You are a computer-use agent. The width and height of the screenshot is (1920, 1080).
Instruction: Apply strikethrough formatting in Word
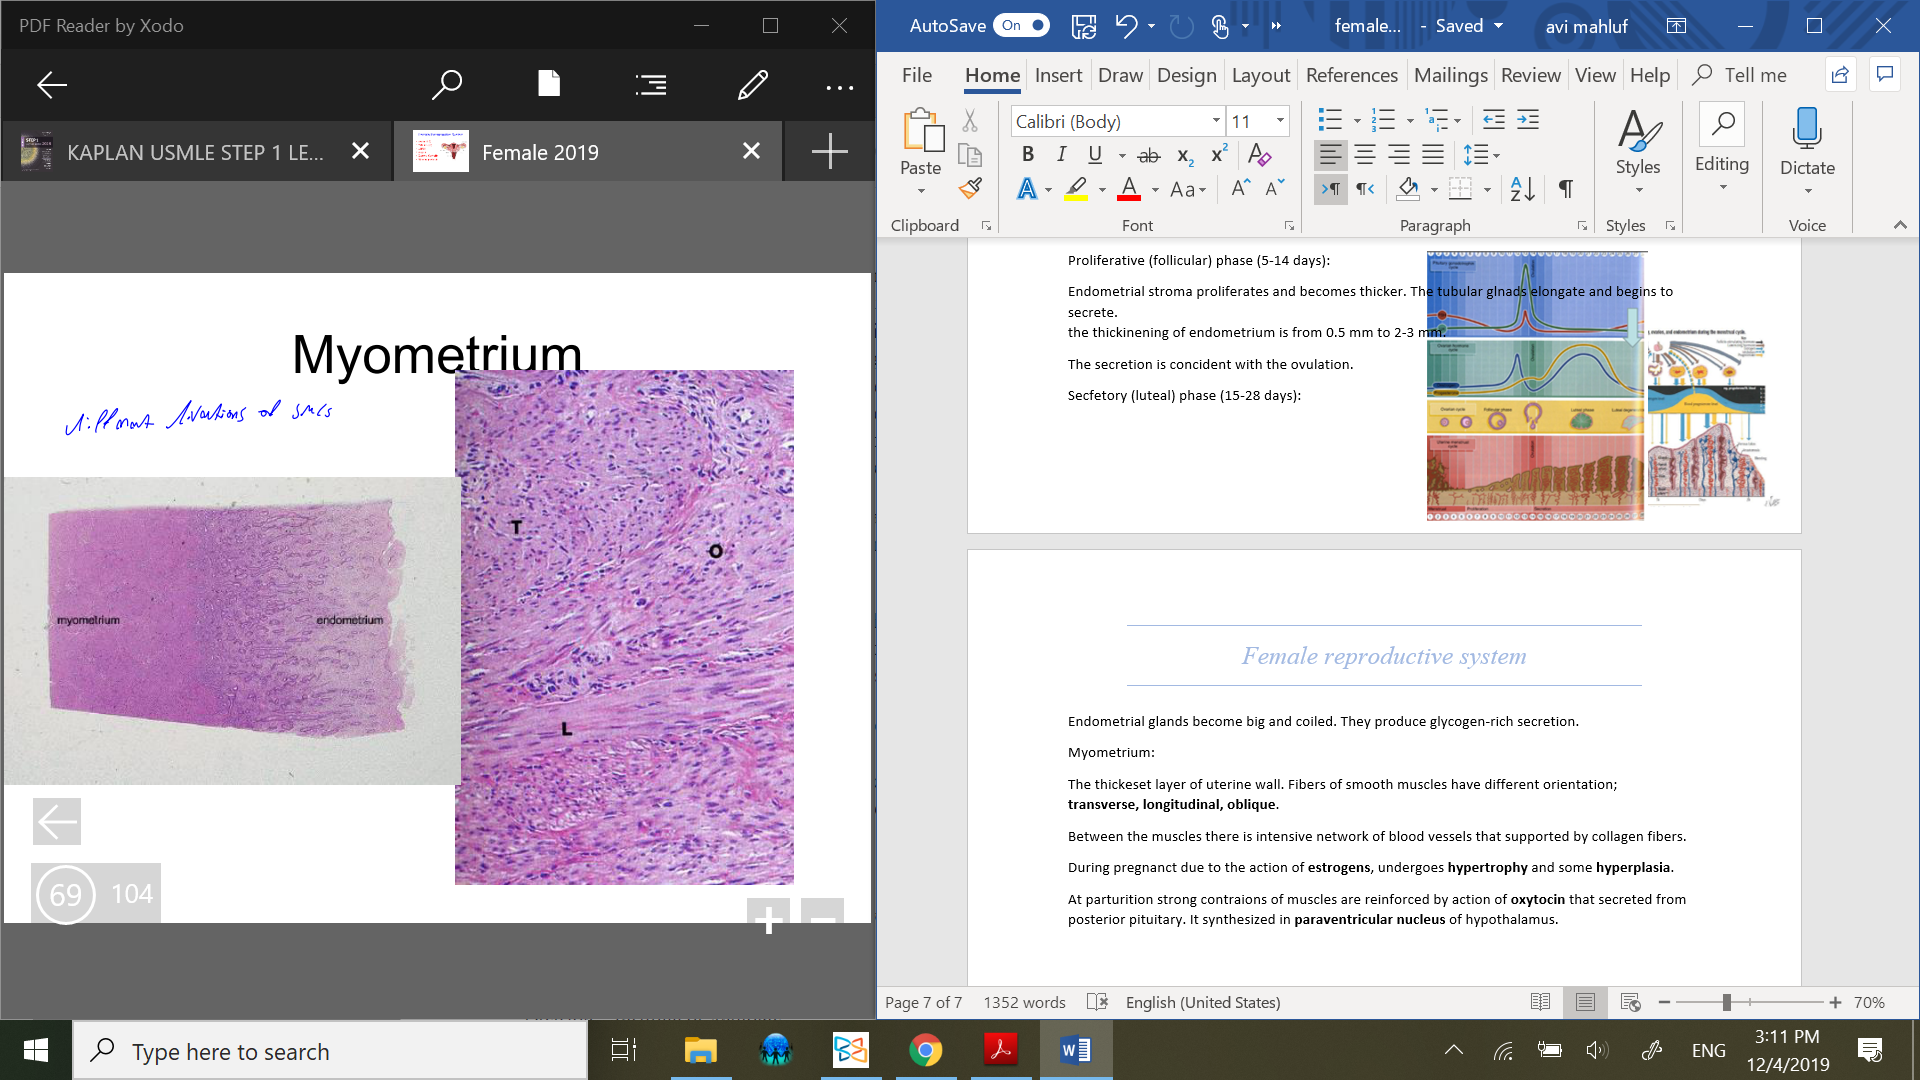1149,155
